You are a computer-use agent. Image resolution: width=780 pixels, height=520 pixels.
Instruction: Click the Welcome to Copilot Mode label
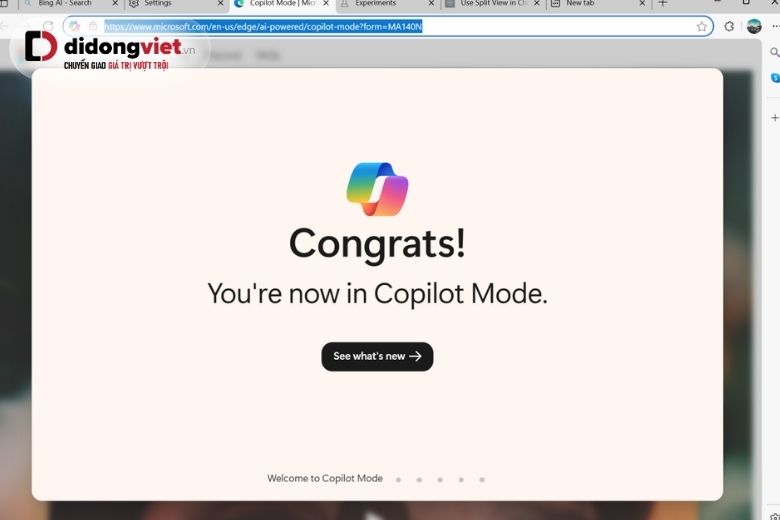(325, 478)
